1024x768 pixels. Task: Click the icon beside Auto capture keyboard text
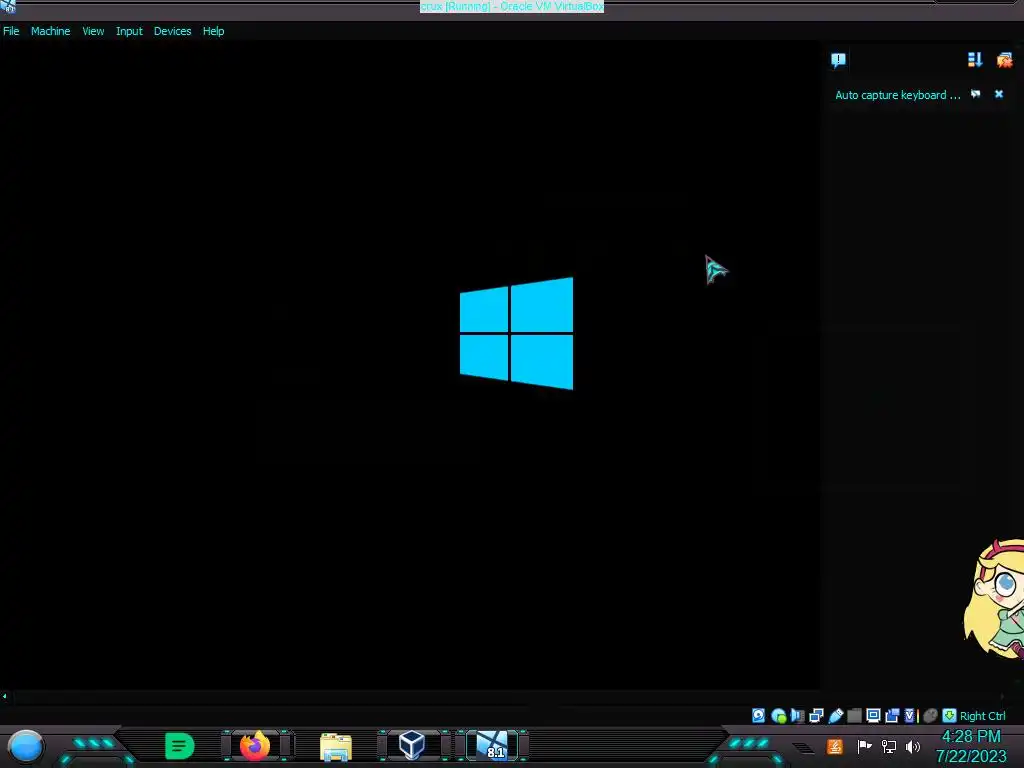tap(976, 94)
